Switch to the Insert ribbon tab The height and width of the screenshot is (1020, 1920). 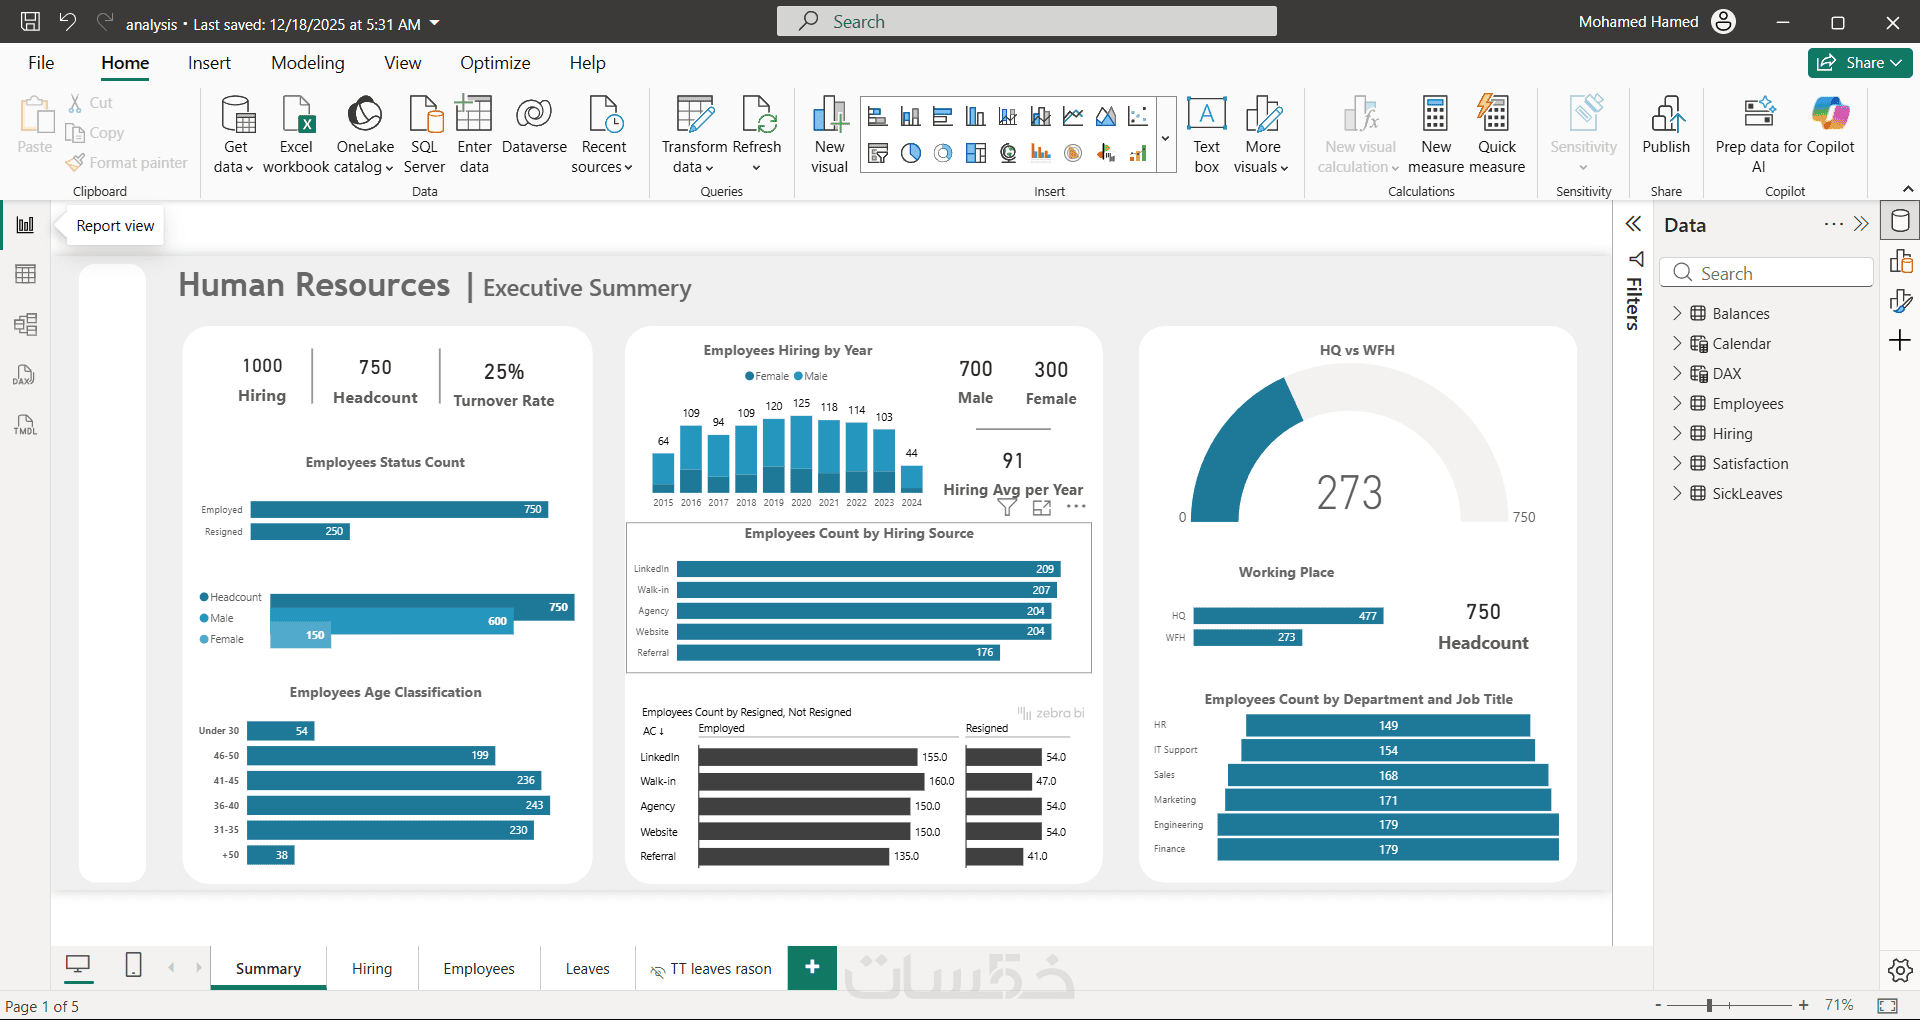(209, 63)
